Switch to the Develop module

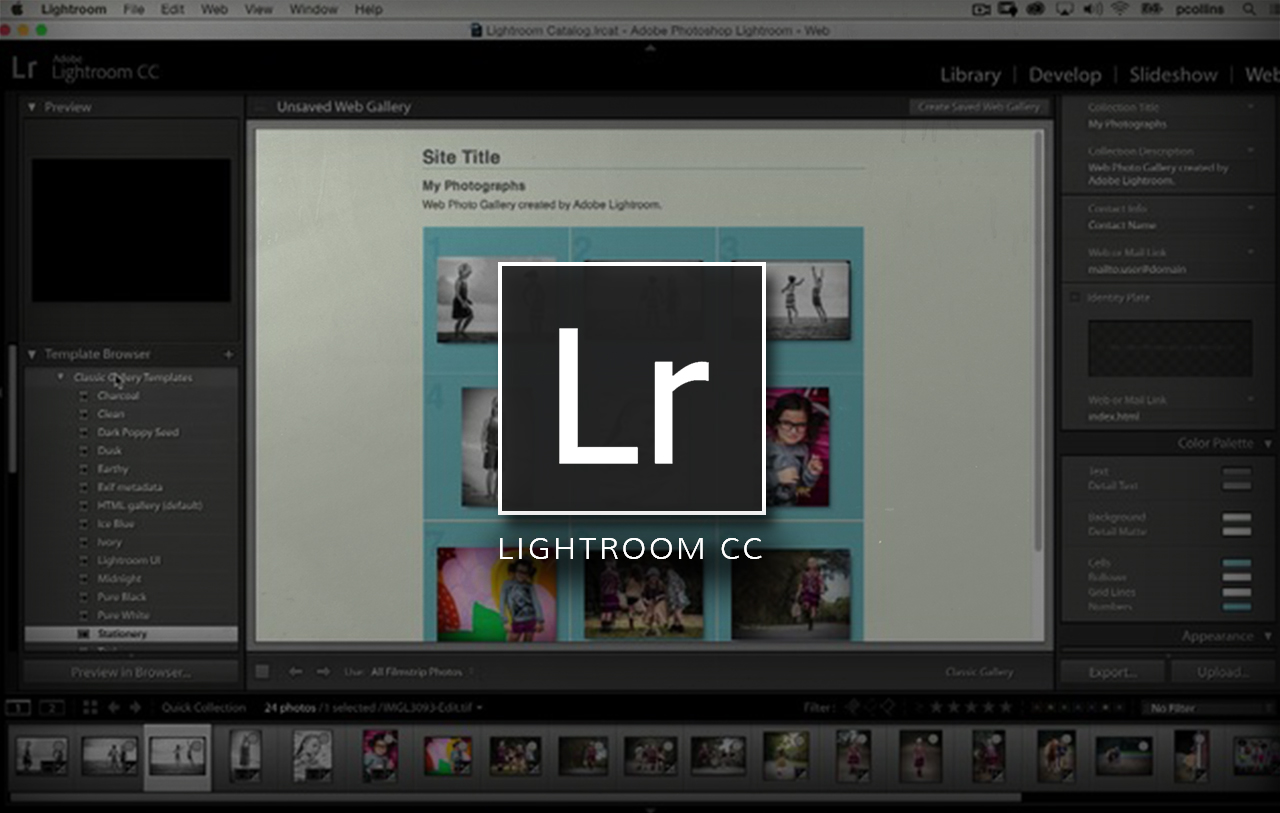(x=1065, y=75)
